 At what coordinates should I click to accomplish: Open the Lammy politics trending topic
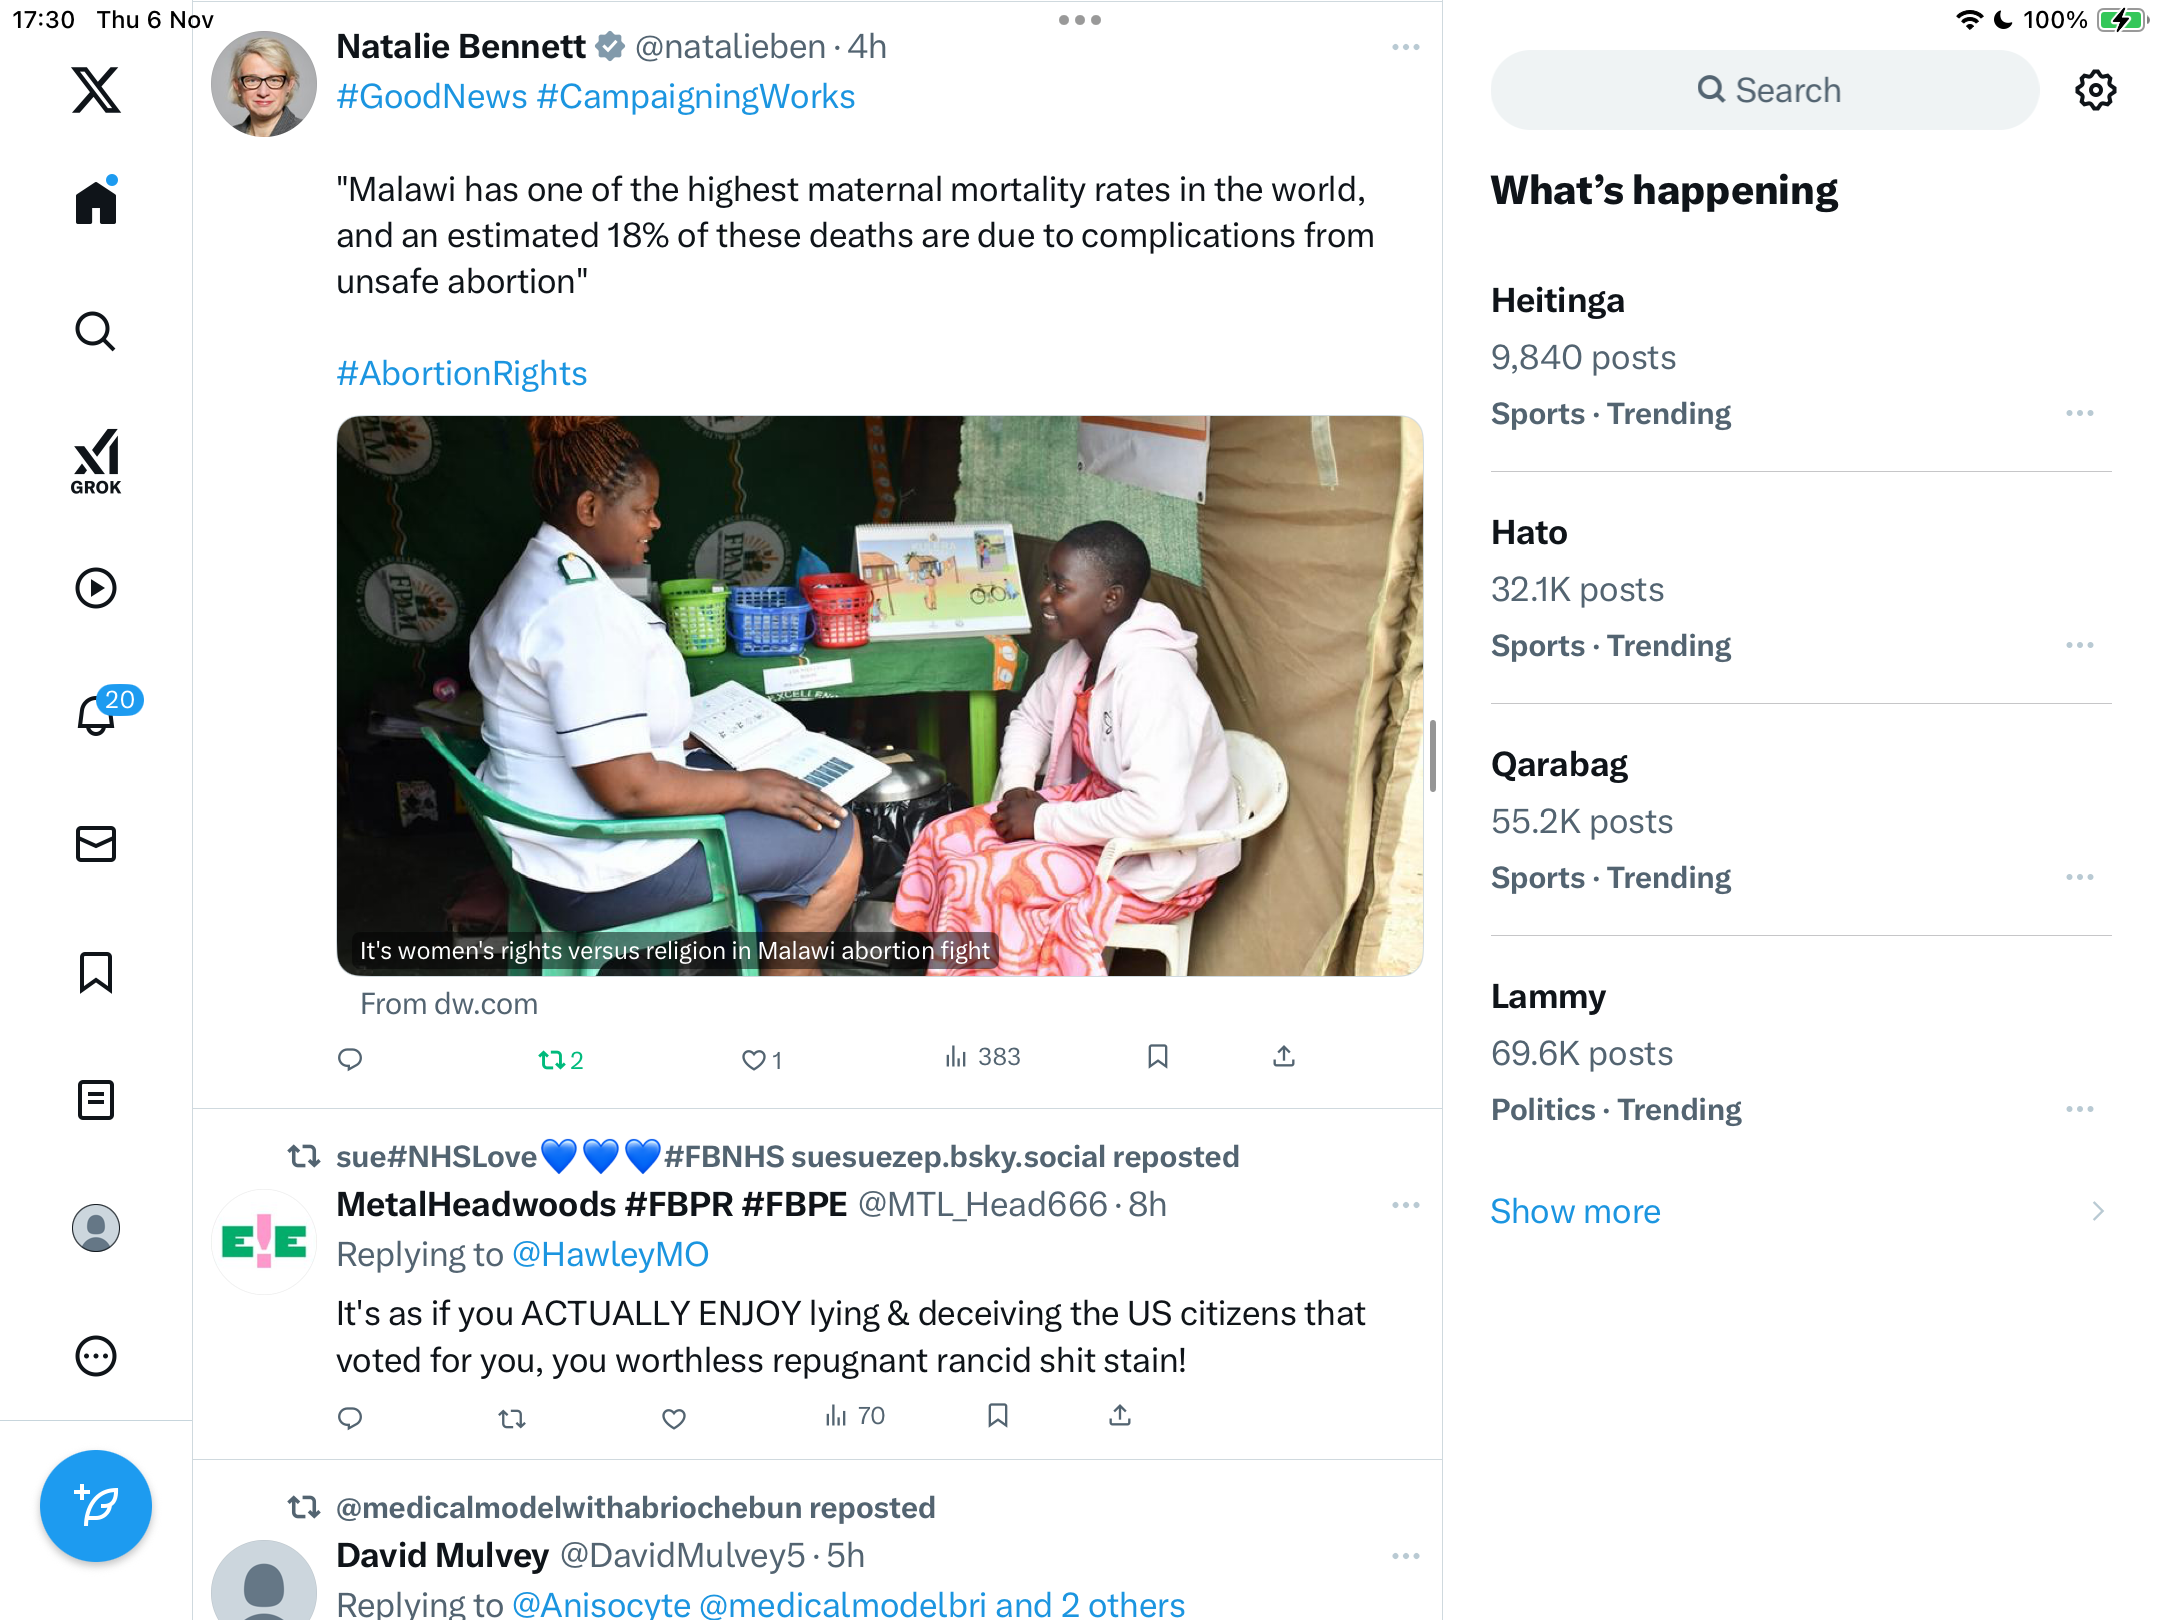[x=1548, y=997]
